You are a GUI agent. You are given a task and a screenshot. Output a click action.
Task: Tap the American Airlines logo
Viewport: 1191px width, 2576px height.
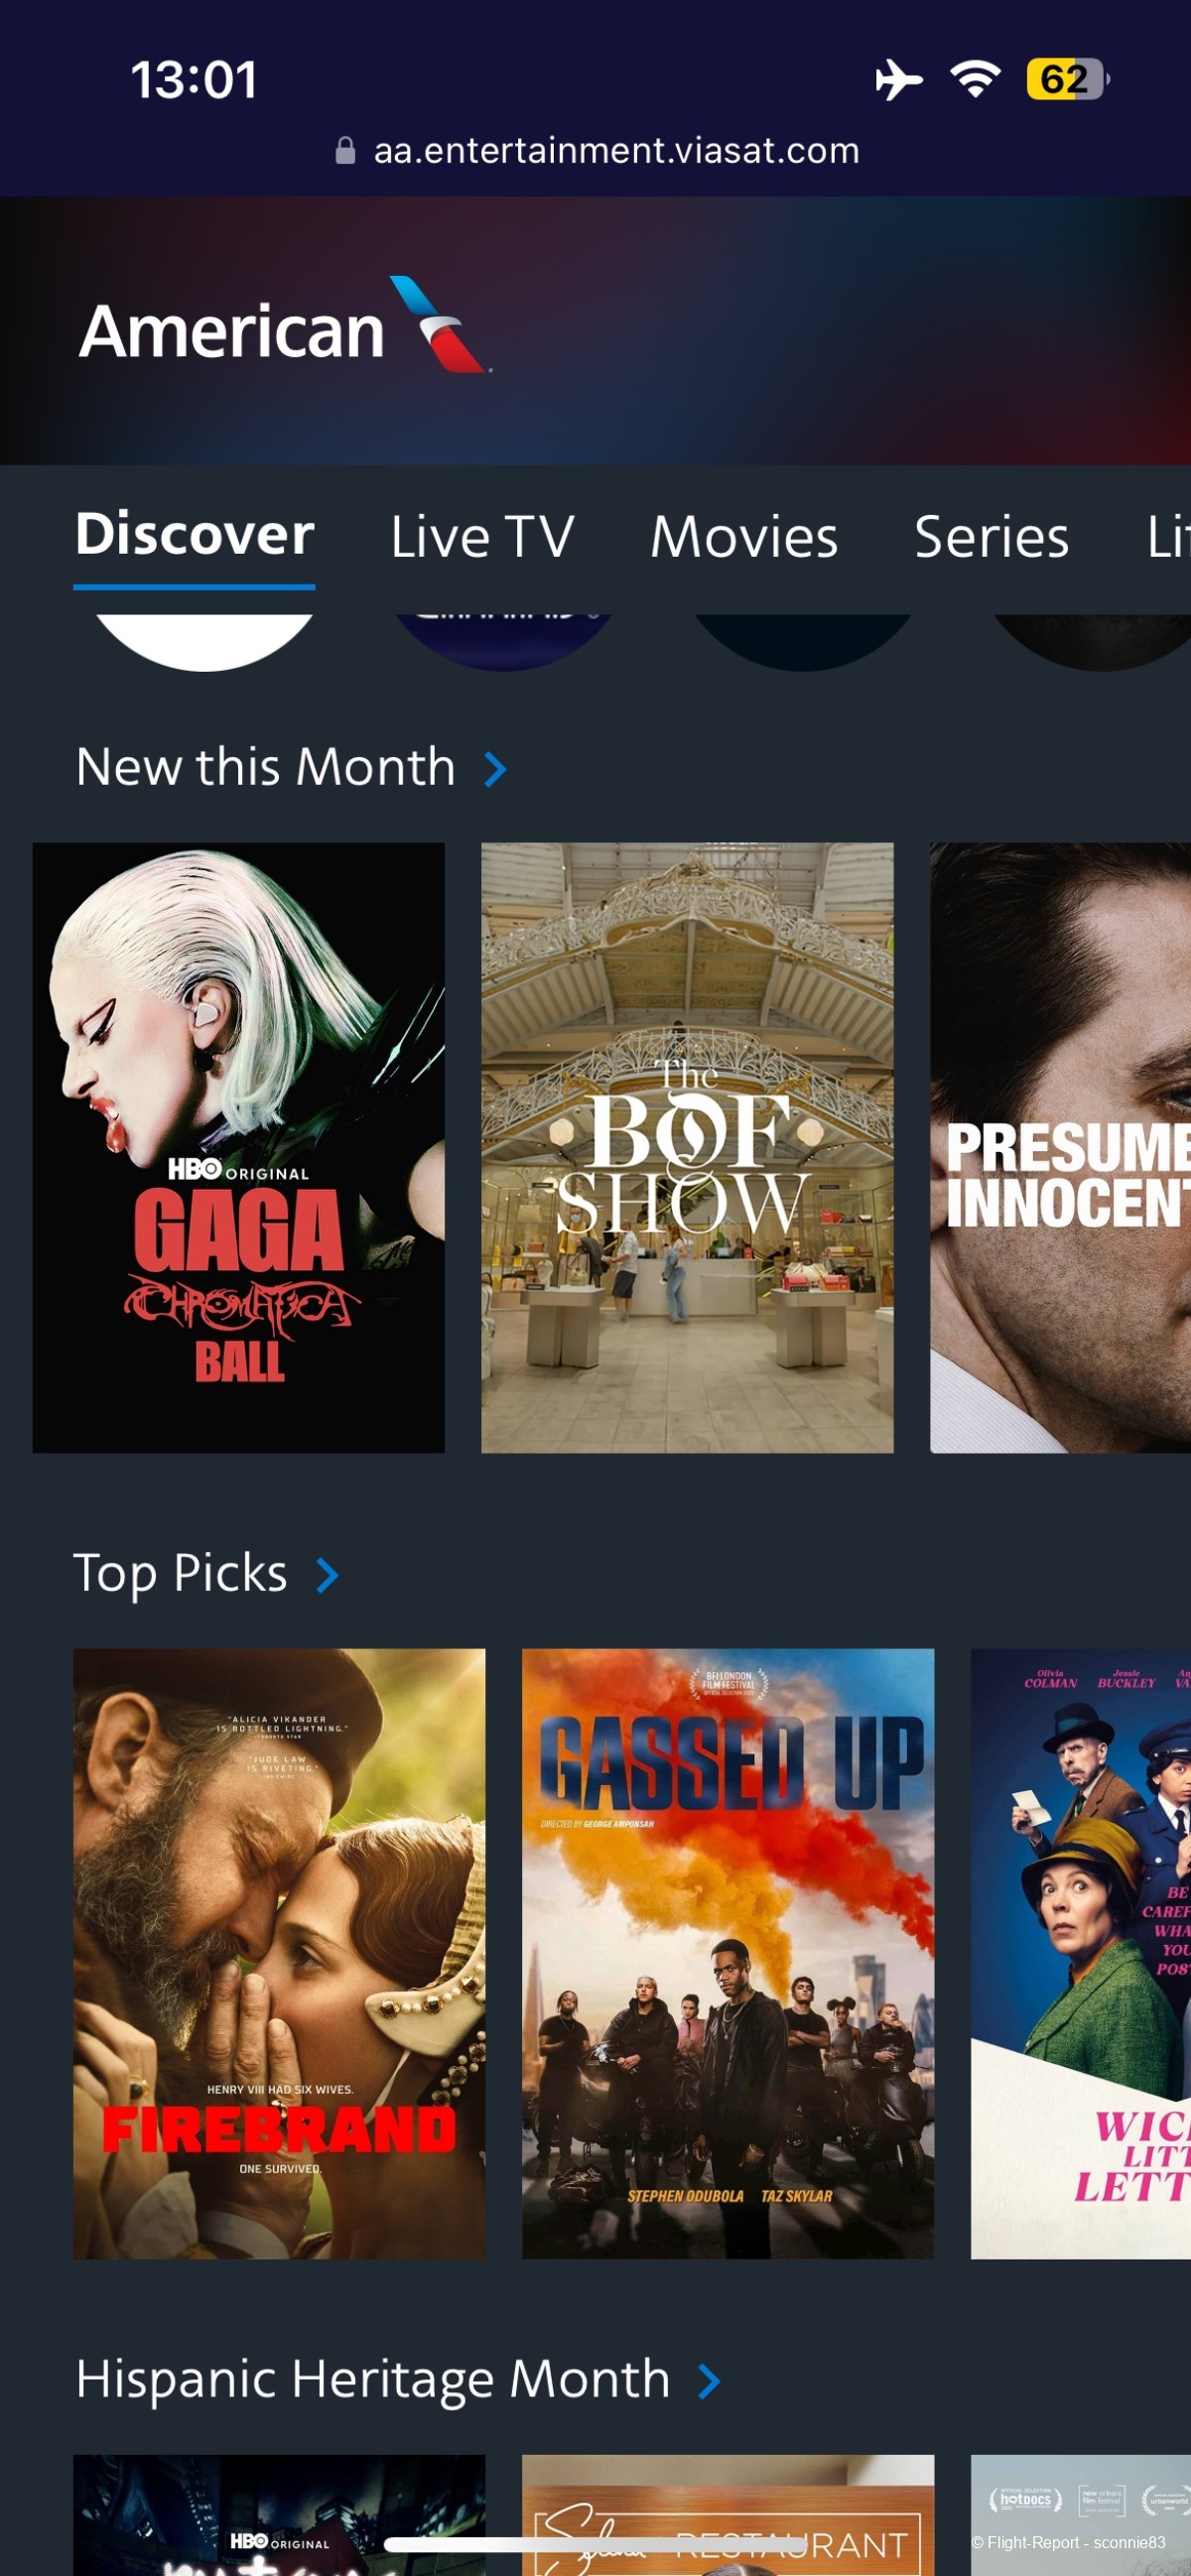pyautogui.click(x=285, y=326)
